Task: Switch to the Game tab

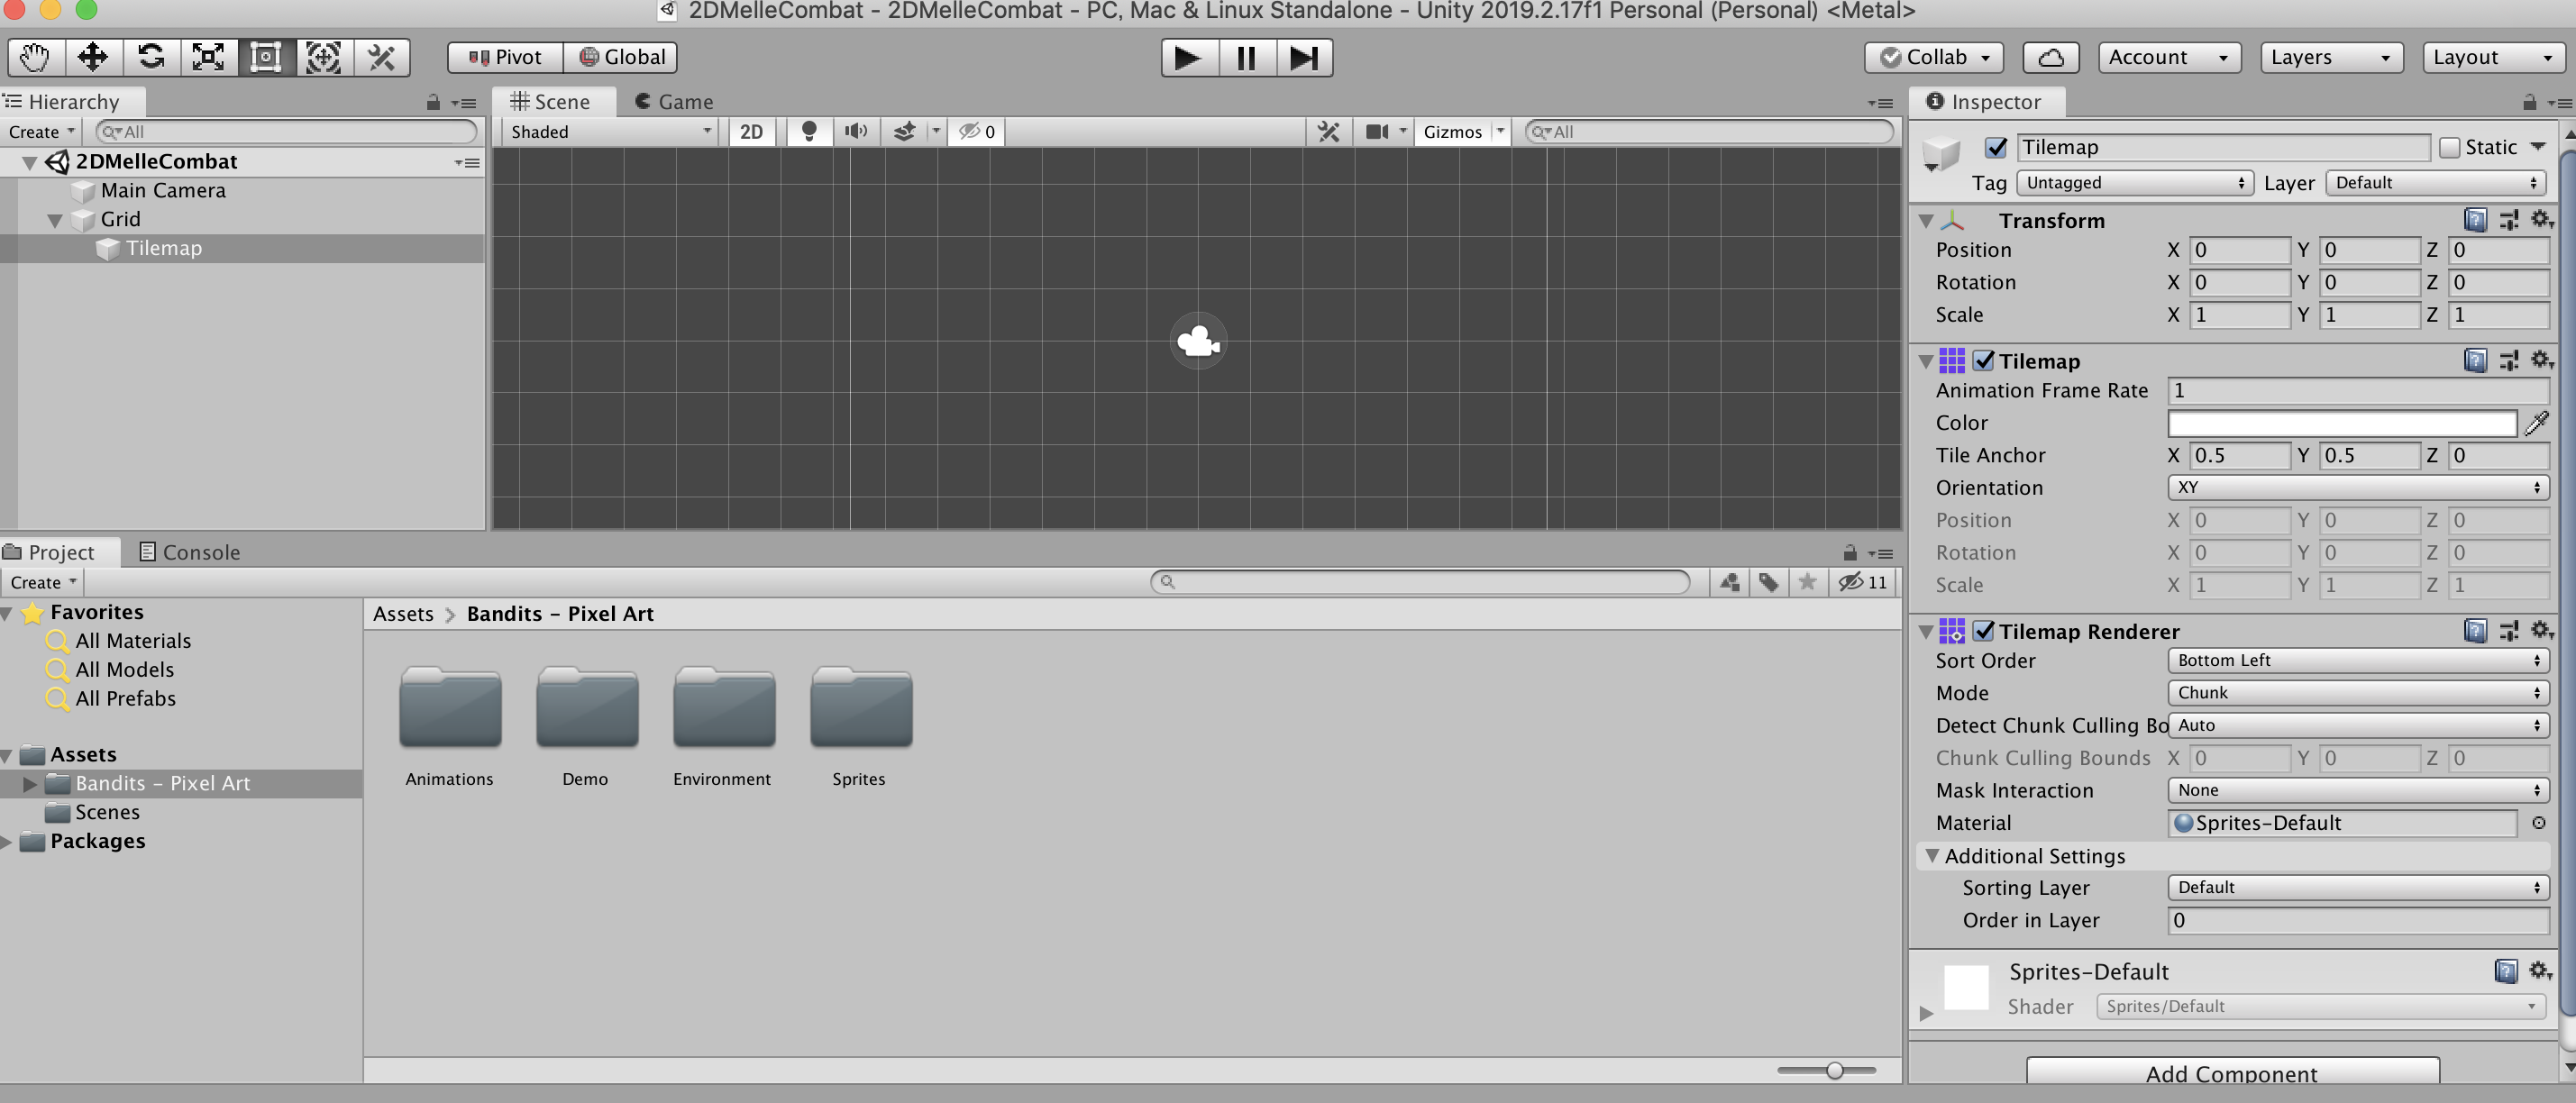Action: point(674,102)
